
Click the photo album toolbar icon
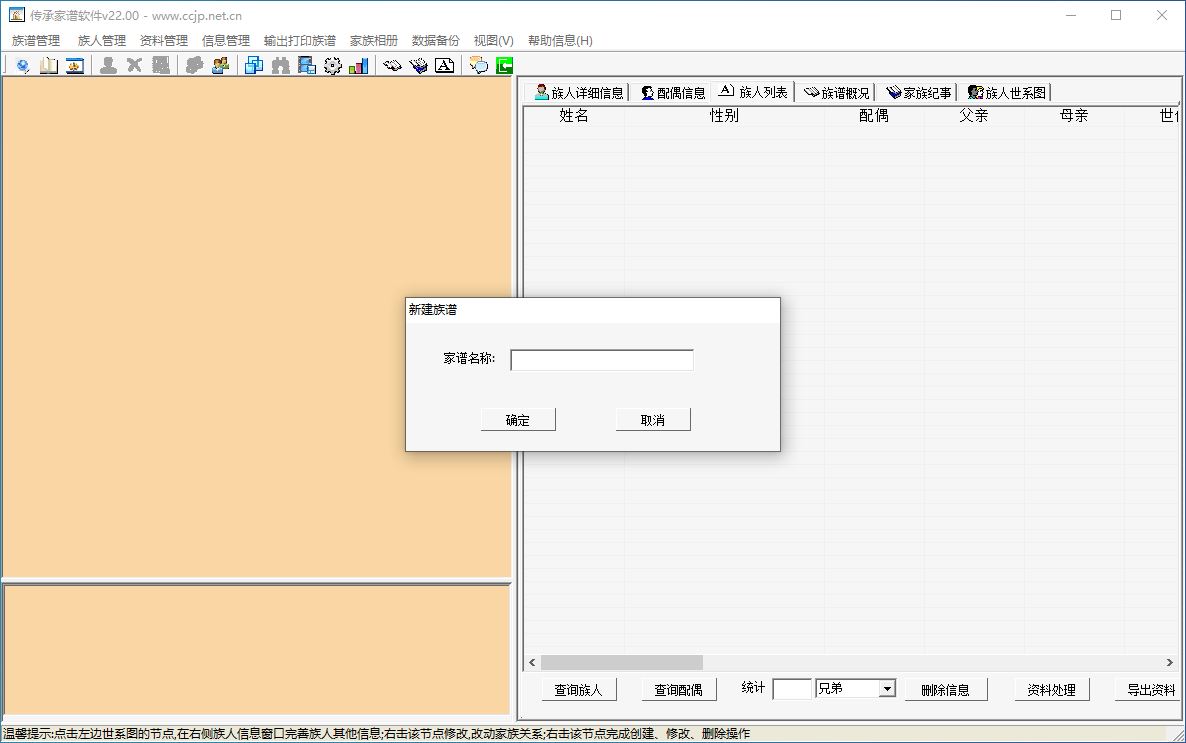coord(75,64)
